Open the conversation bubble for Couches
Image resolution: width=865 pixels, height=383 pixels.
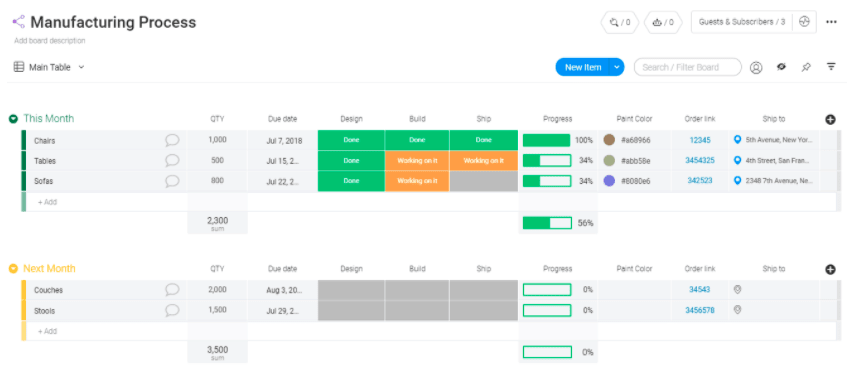(x=172, y=290)
